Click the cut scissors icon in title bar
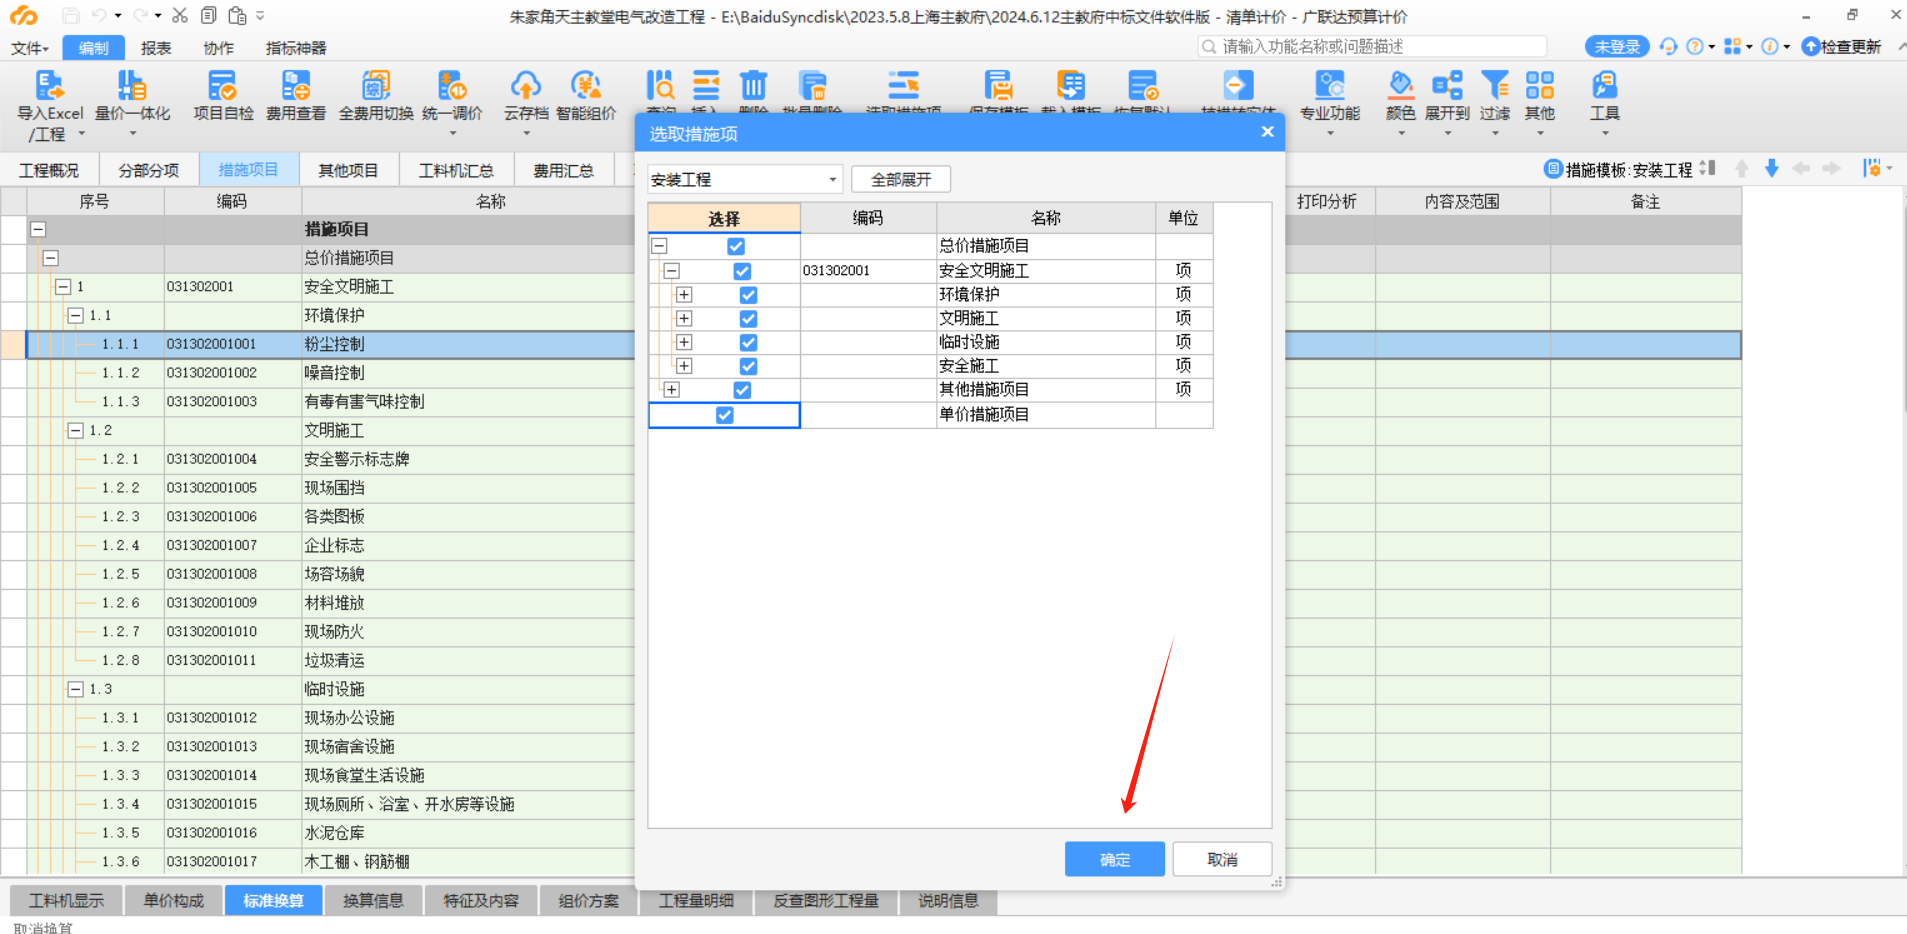Image resolution: width=1907 pixels, height=934 pixels. [x=180, y=15]
